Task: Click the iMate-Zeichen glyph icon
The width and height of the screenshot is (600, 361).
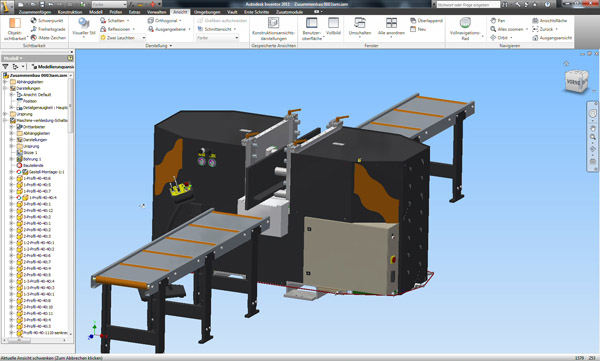Action: (x=33, y=38)
